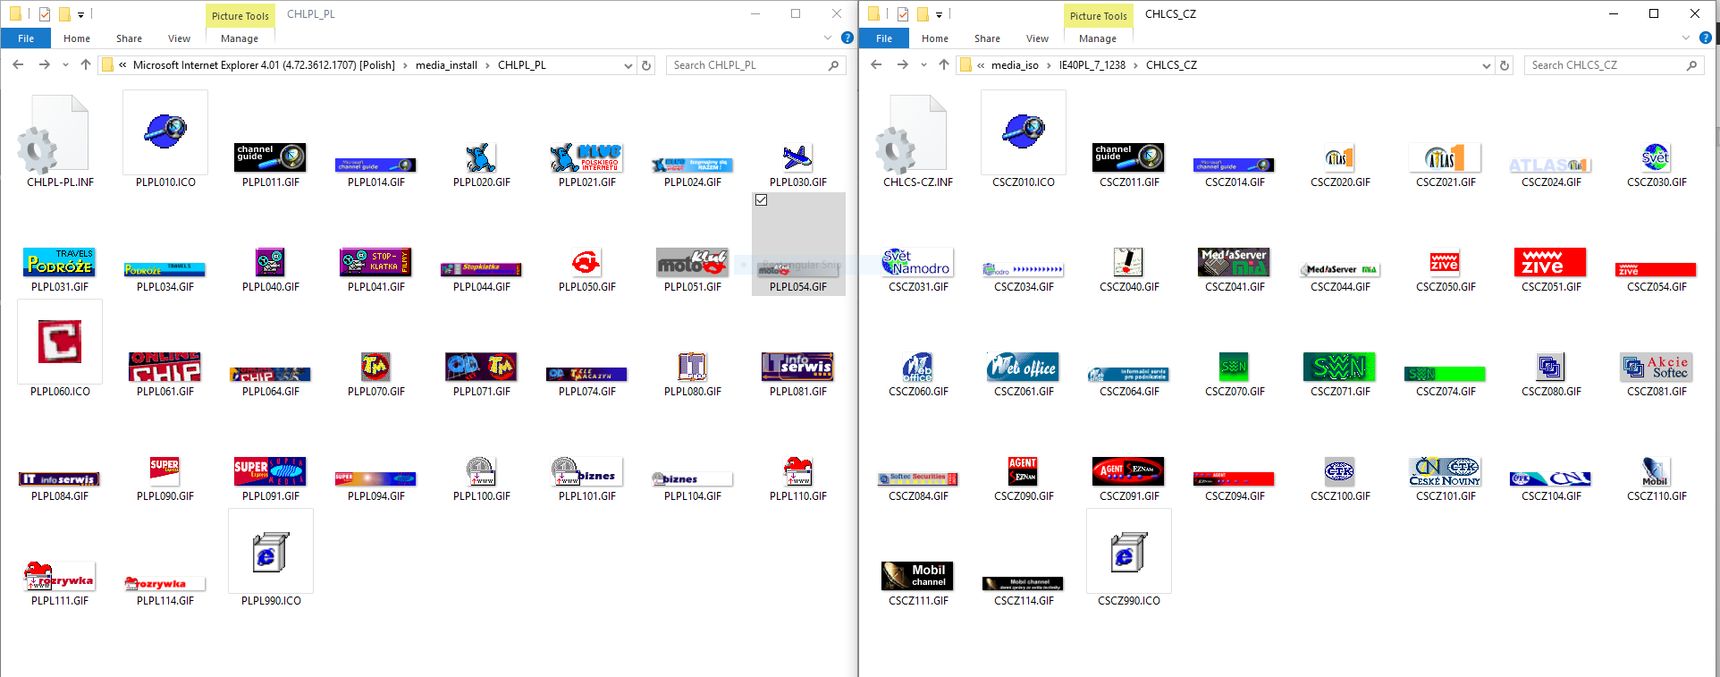Expand ribbon in CHLPL_PL window
The image size is (1720, 677).
coord(828,38)
